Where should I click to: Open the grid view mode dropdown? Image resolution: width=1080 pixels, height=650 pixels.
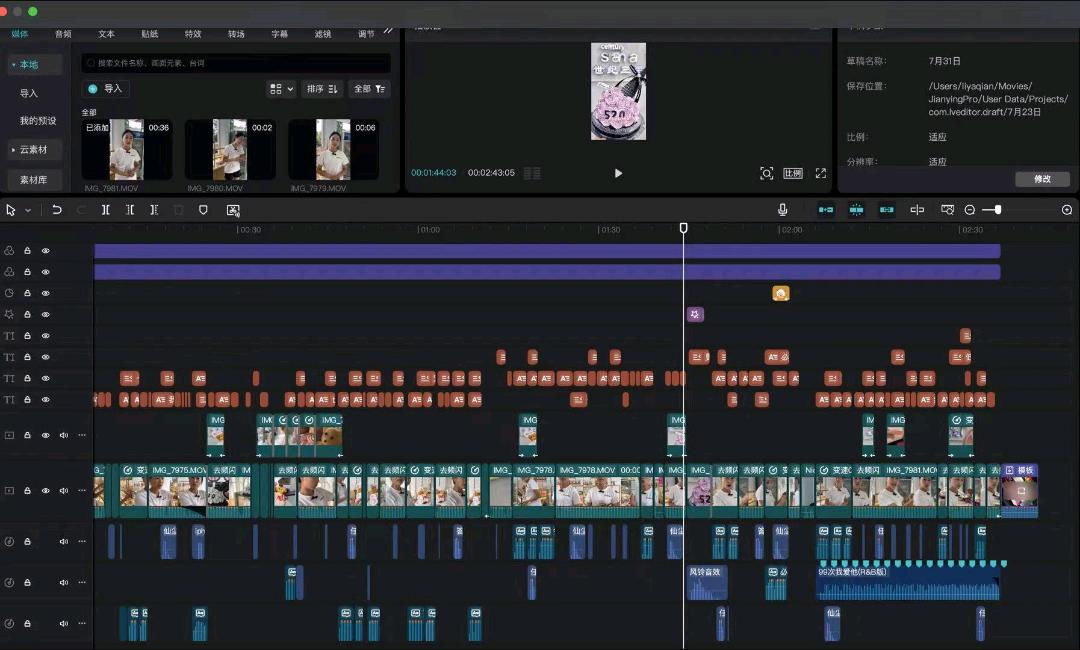(281, 89)
